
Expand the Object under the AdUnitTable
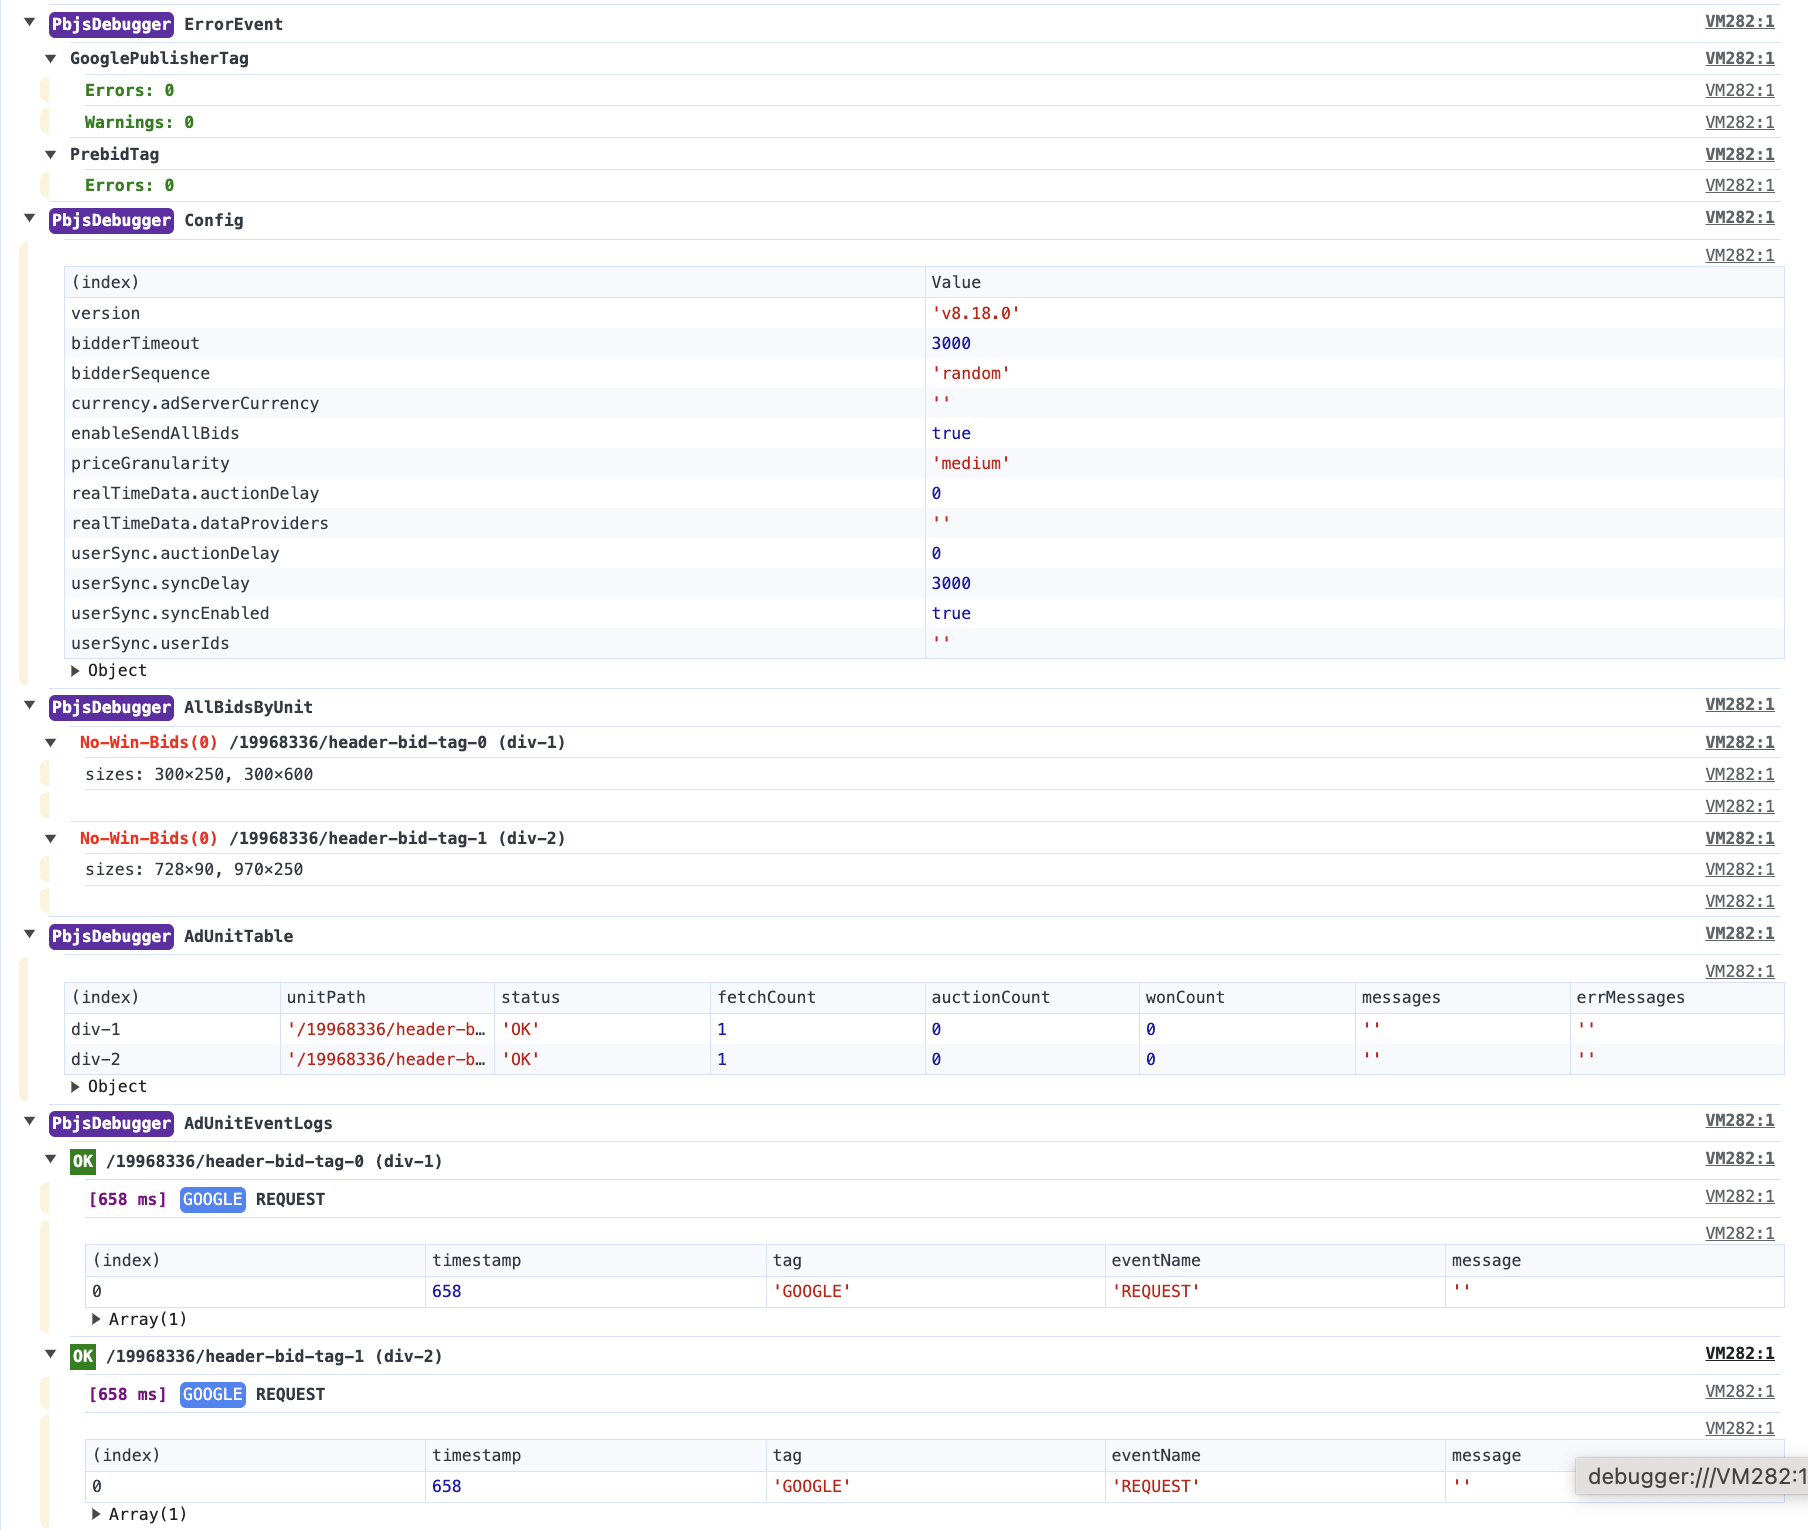coord(76,1086)
